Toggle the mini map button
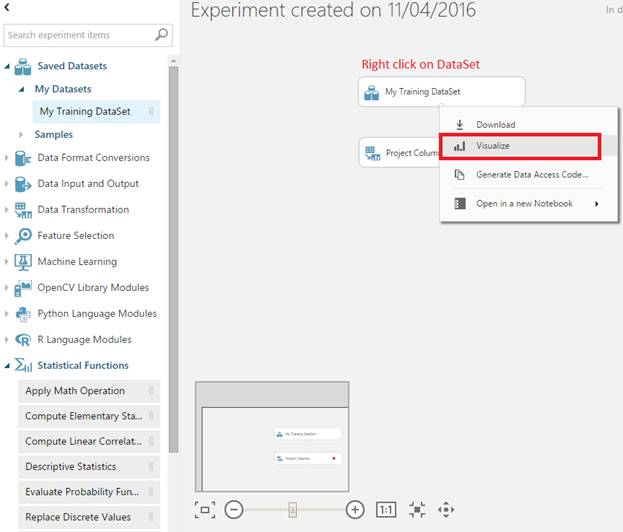Screen dimensions: 623x532 205,510
